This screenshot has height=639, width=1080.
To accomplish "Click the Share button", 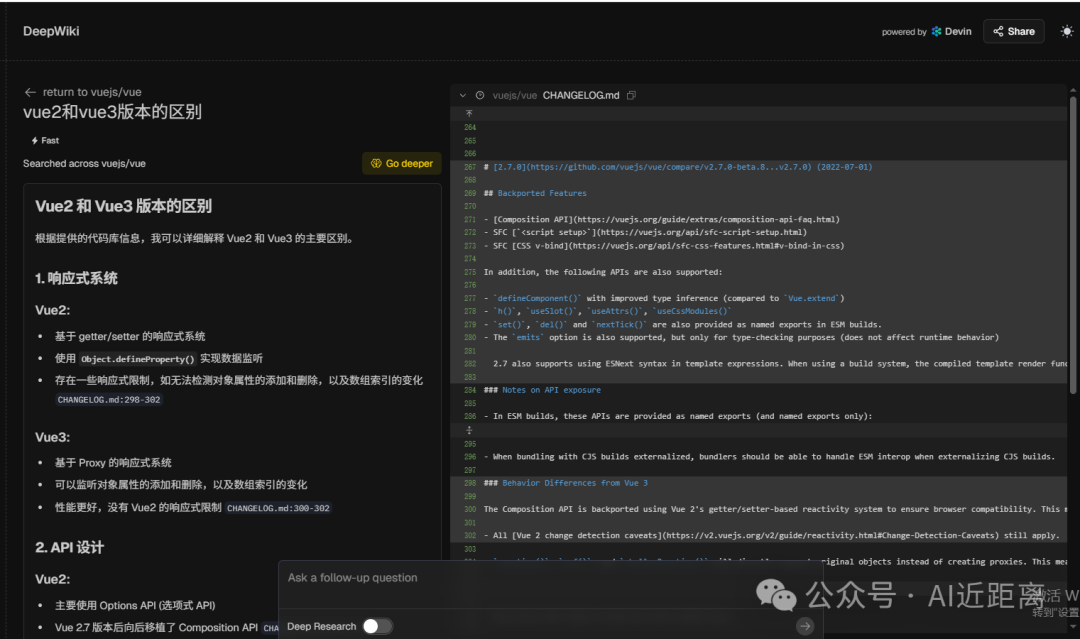I will click(x=1013, y=32).
